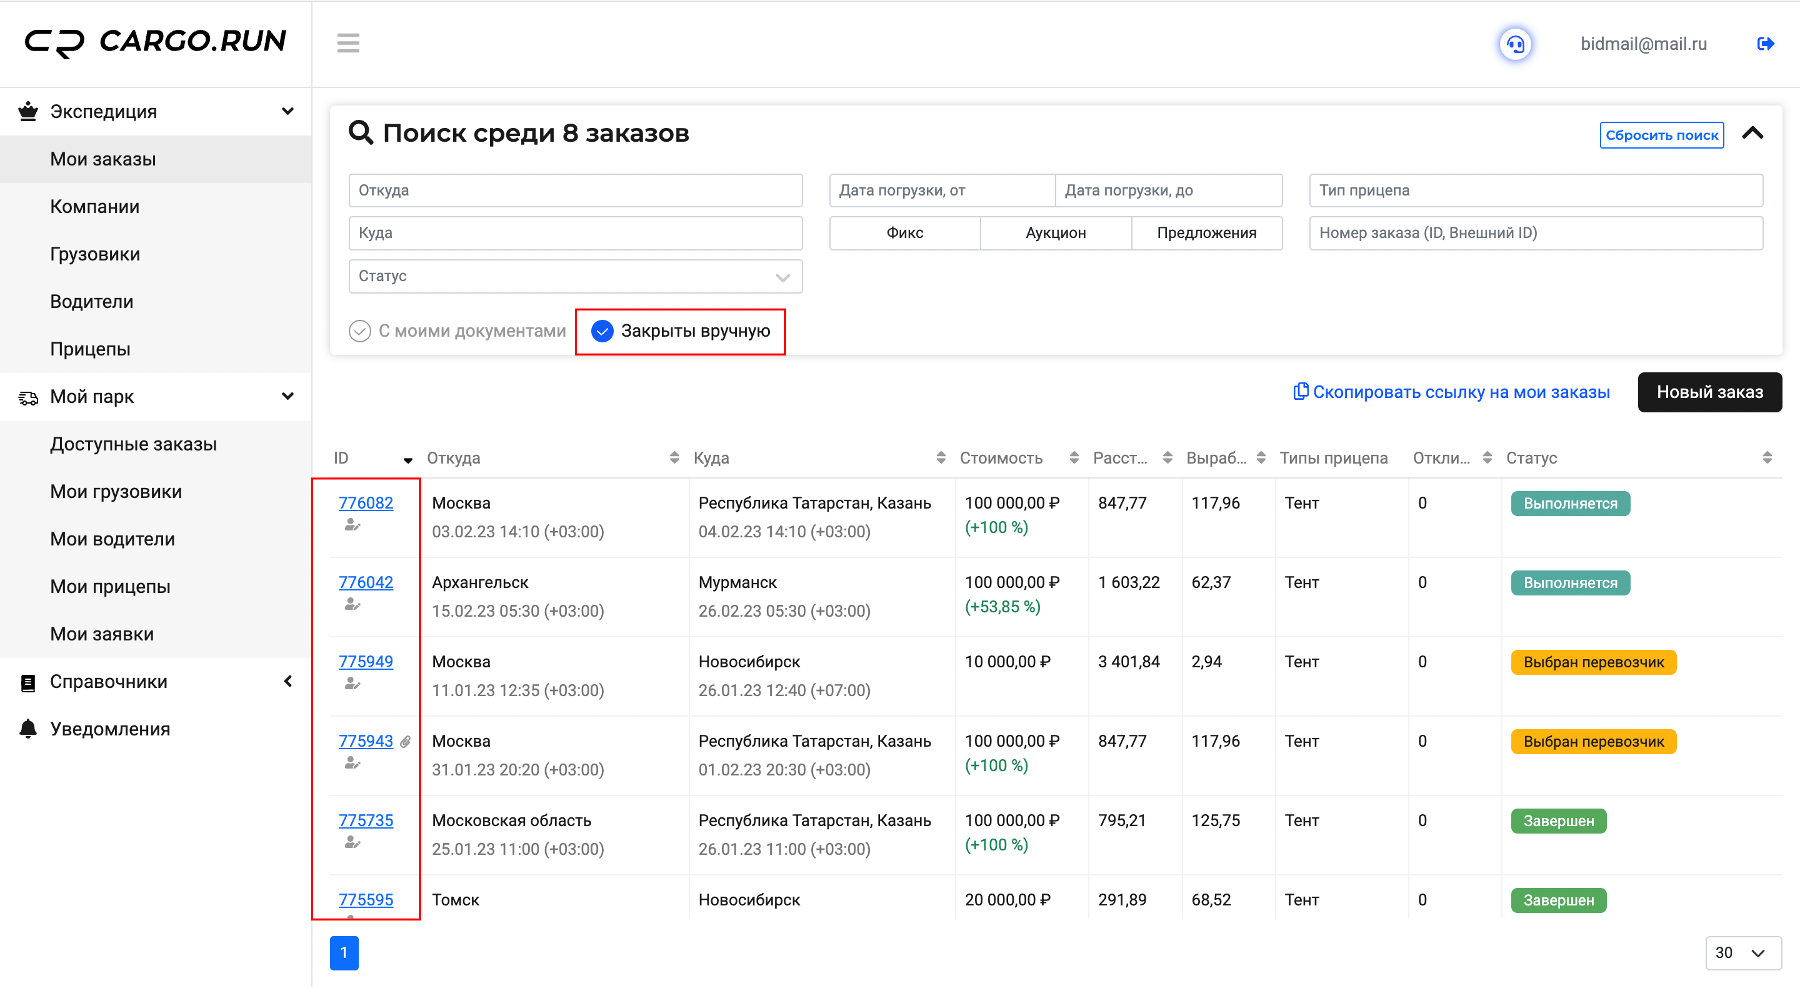This screenshot has height=987, width=1802.
Task: Click the logout arrow icon
Action: pos(1766,44)
